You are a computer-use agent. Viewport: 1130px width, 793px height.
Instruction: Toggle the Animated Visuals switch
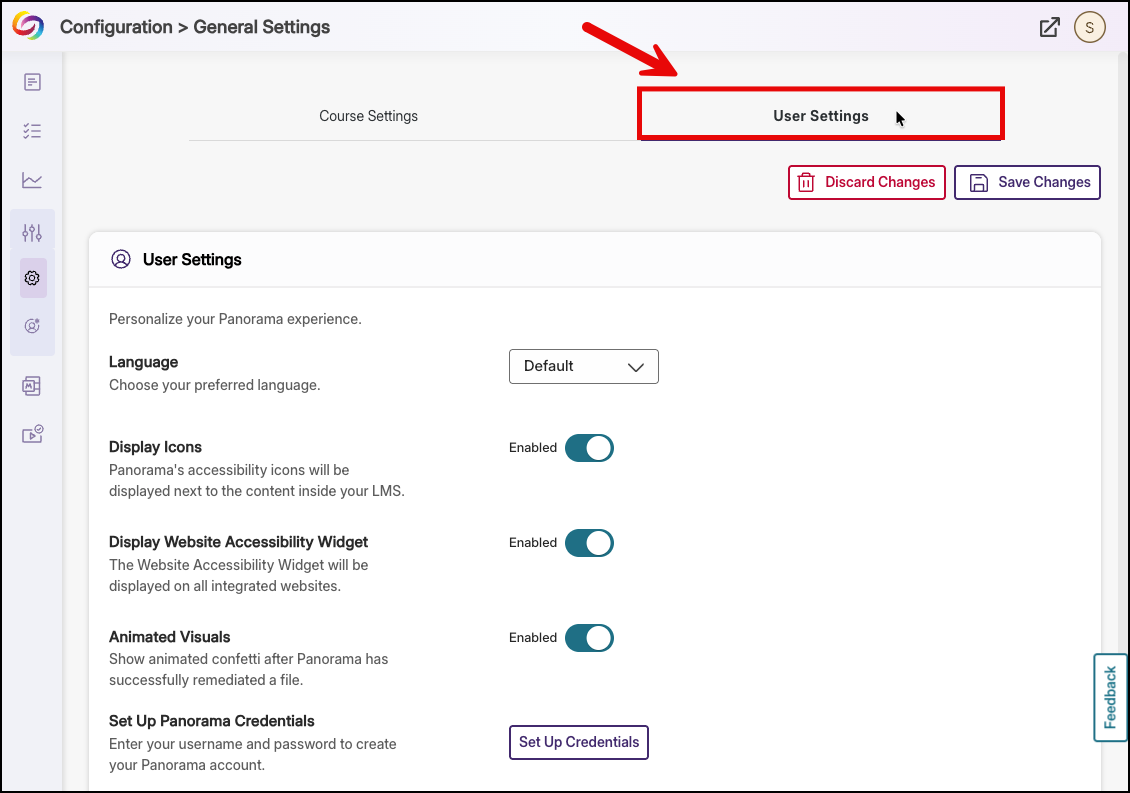tap(589, 638)
